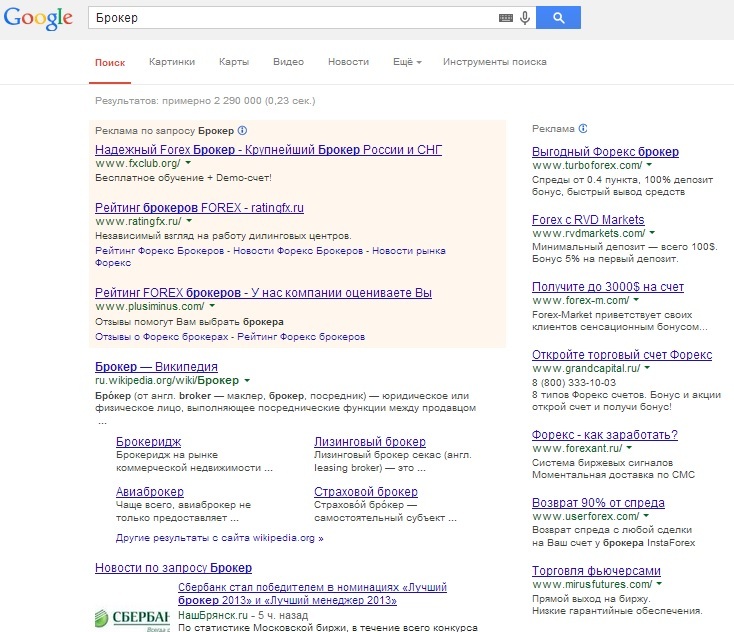Switch to the Видео tab

288,62
